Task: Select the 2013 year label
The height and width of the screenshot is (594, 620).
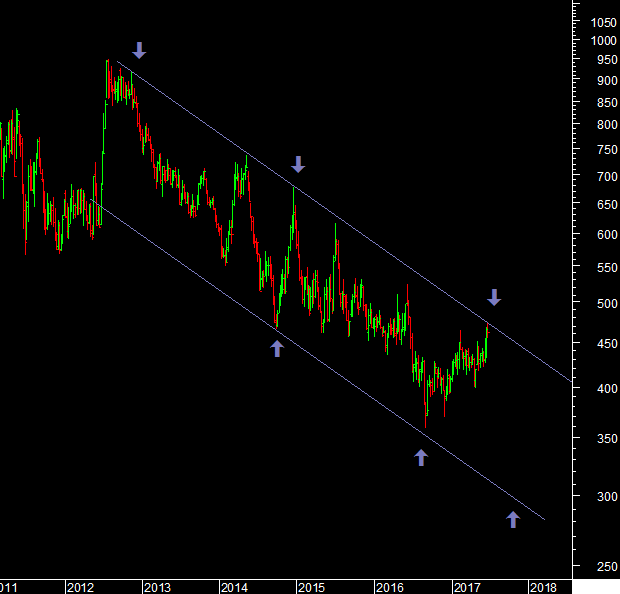Action: pyautogui.click(x=158, y=588)
